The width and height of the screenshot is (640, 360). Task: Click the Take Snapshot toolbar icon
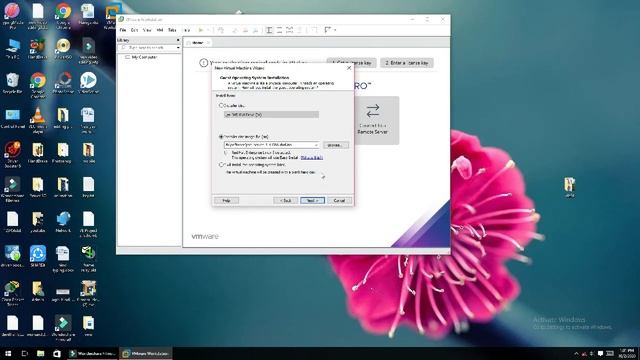click(235, 30)
